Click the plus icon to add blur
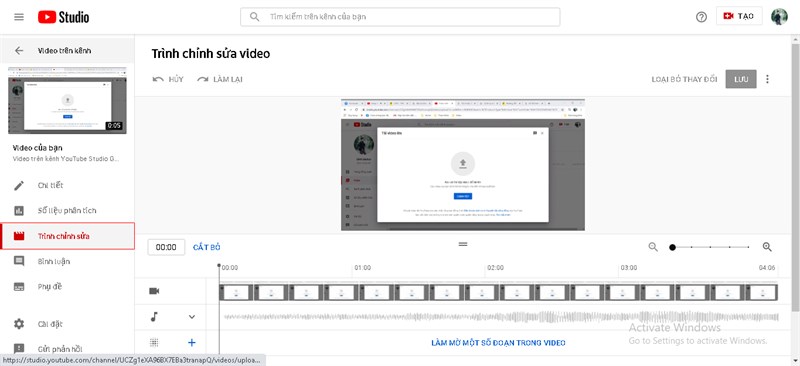The image size is (800, 366). pos(192,343)
